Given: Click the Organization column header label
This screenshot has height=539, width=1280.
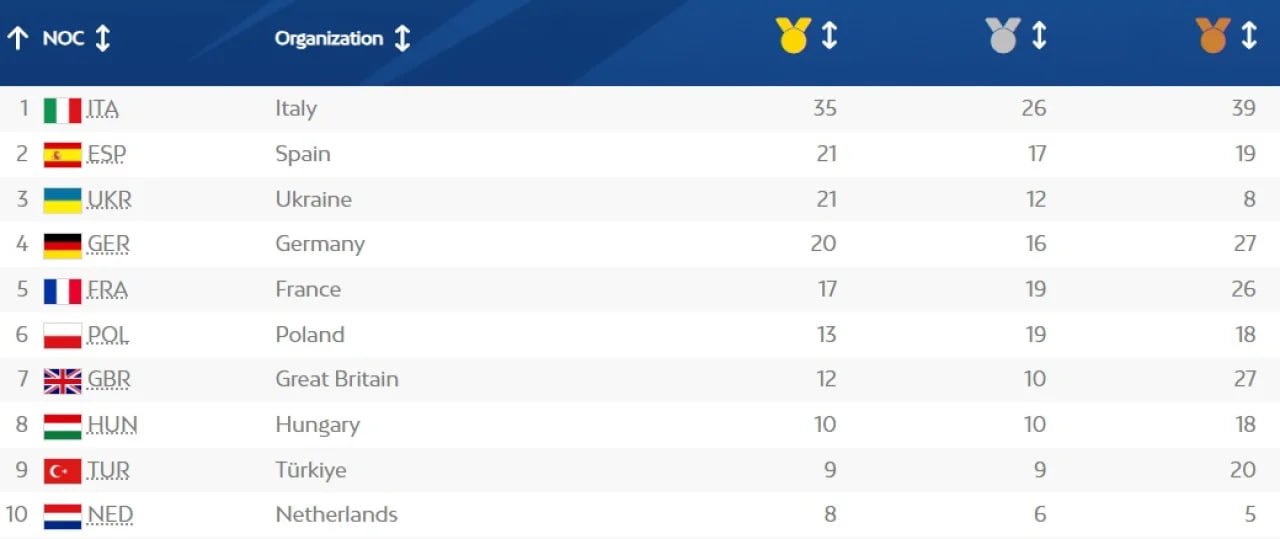Looking at the screenshot, I should [329, 39].
